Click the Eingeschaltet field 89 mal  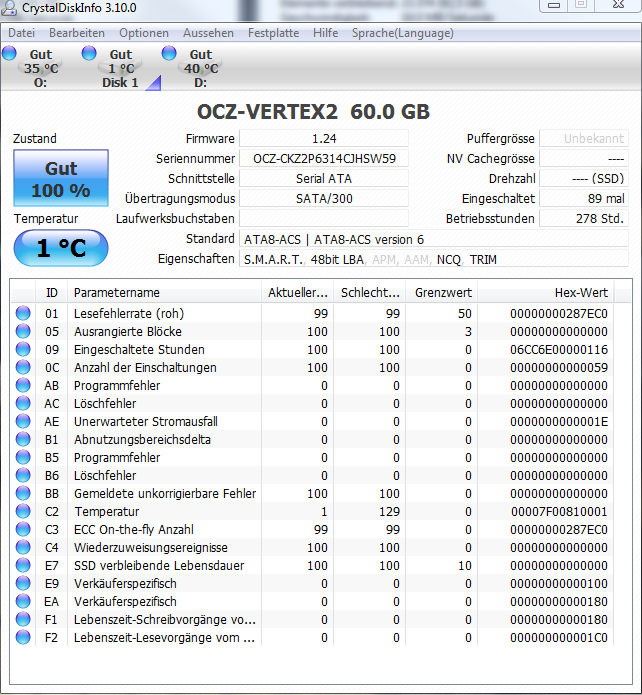[x=583, y=199]
